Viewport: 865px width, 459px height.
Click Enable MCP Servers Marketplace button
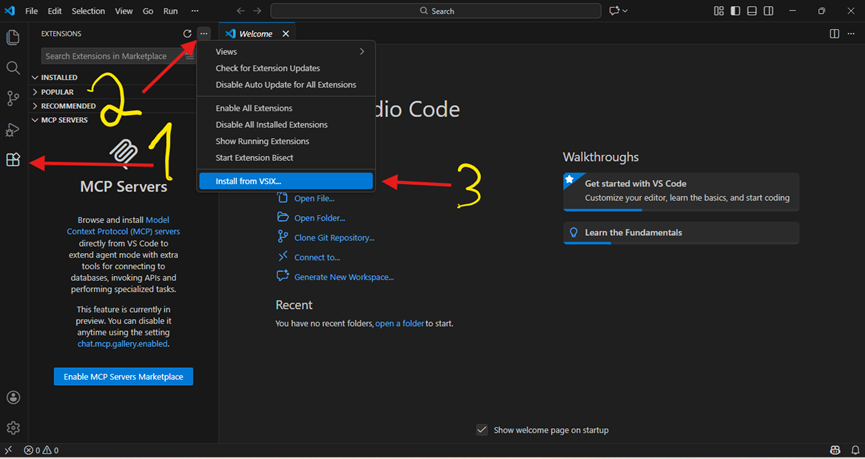123,376
